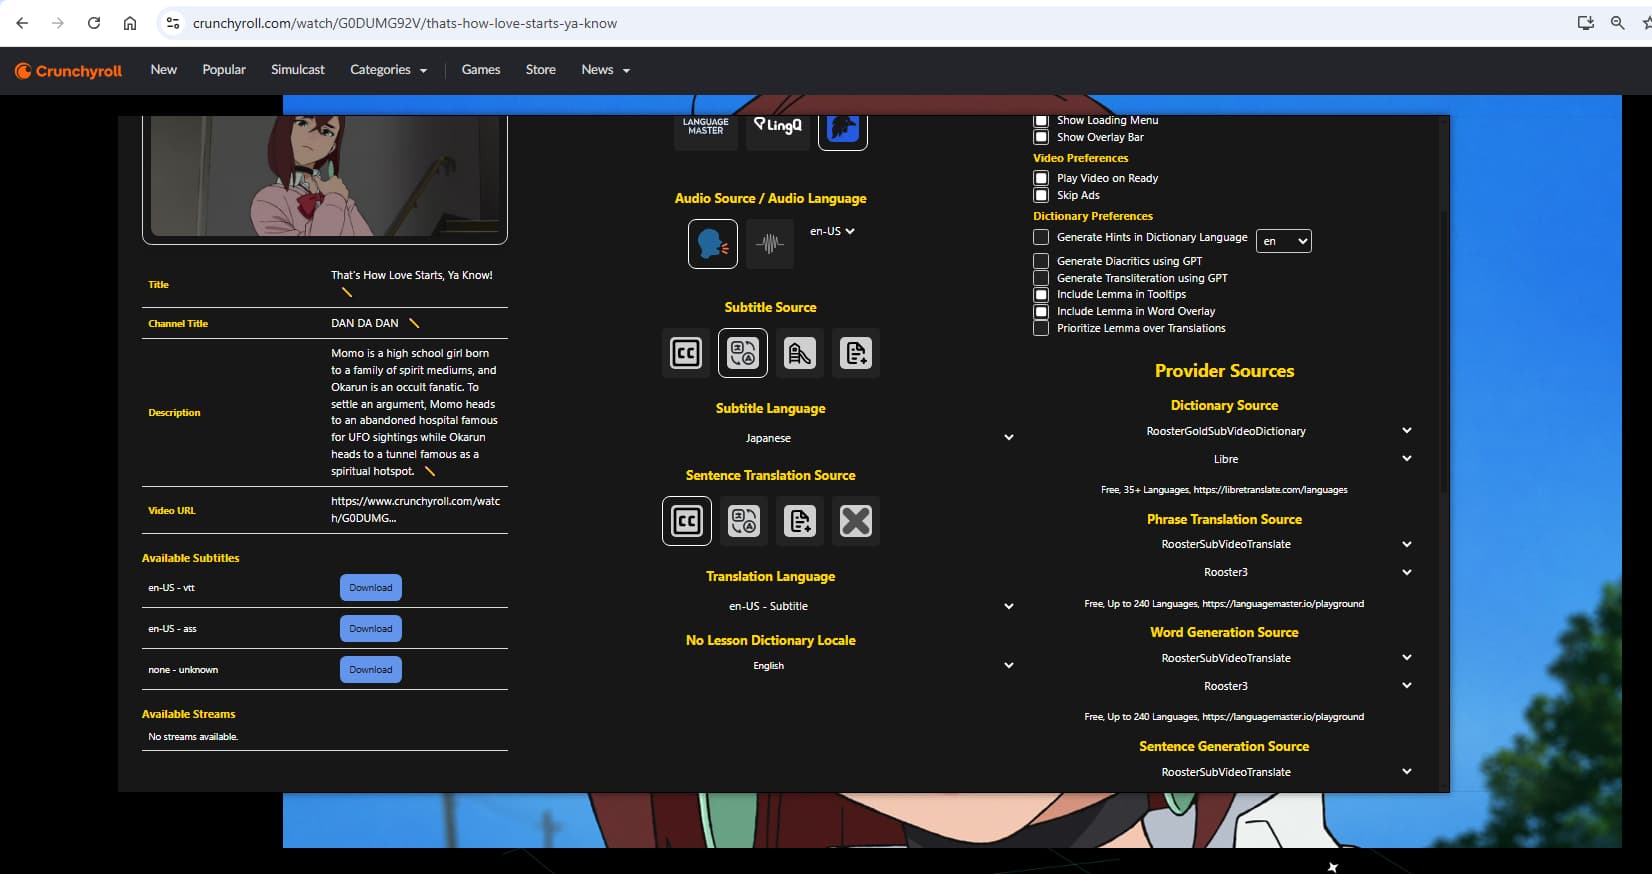Expand the News menu

coord(606,70)
